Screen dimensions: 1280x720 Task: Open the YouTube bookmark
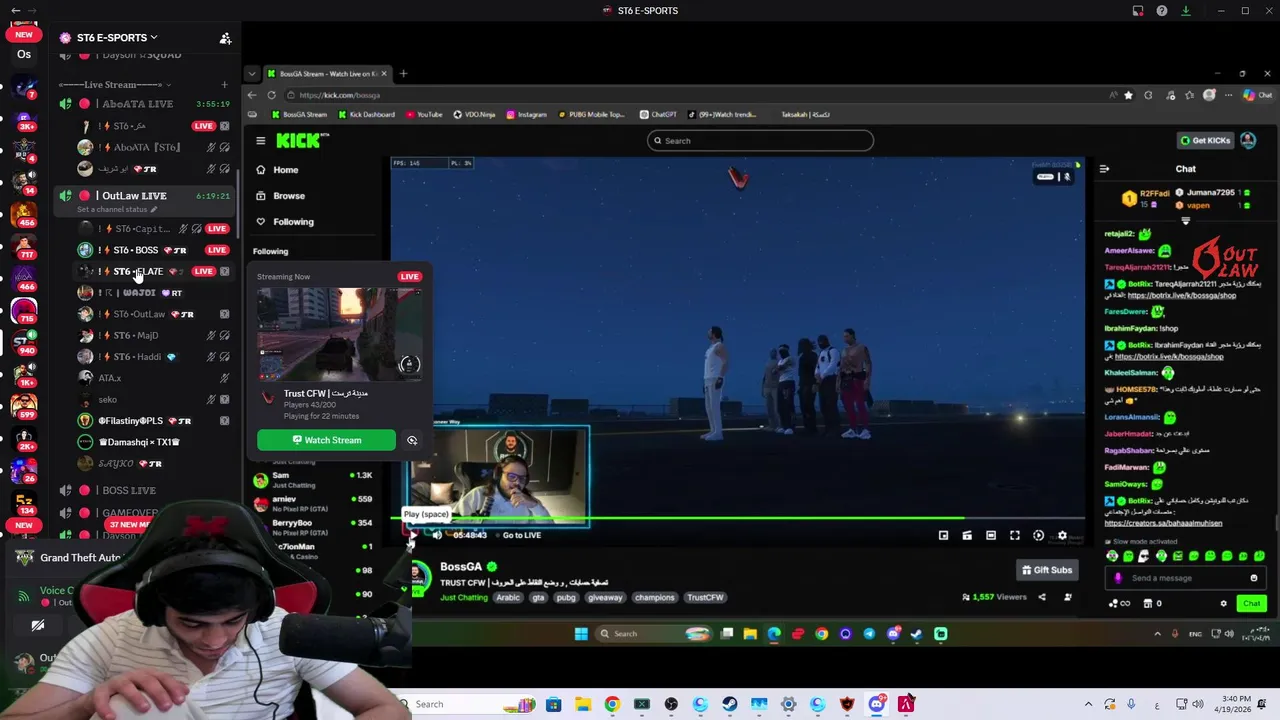424,115
